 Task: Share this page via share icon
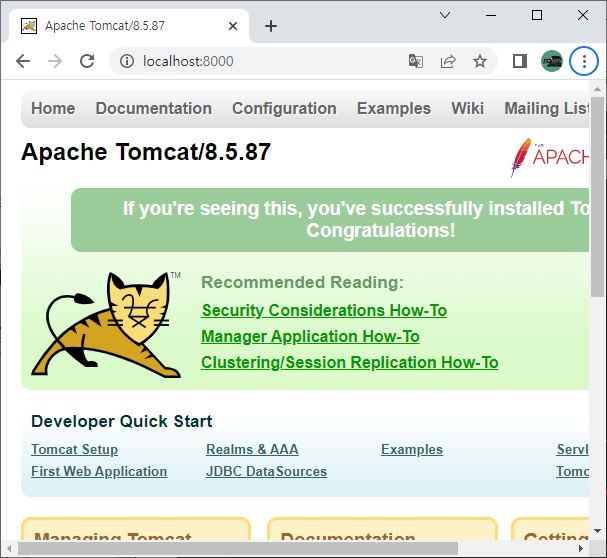pos(448,61)
